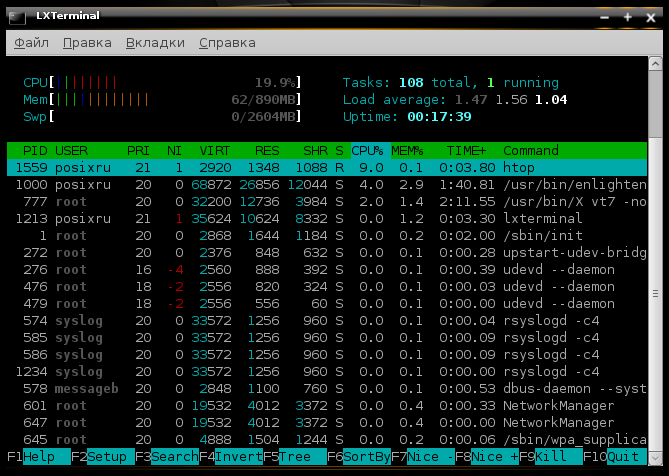Open the Справка menu
Viewport: 669px width, 476px height.
point(227,43)
